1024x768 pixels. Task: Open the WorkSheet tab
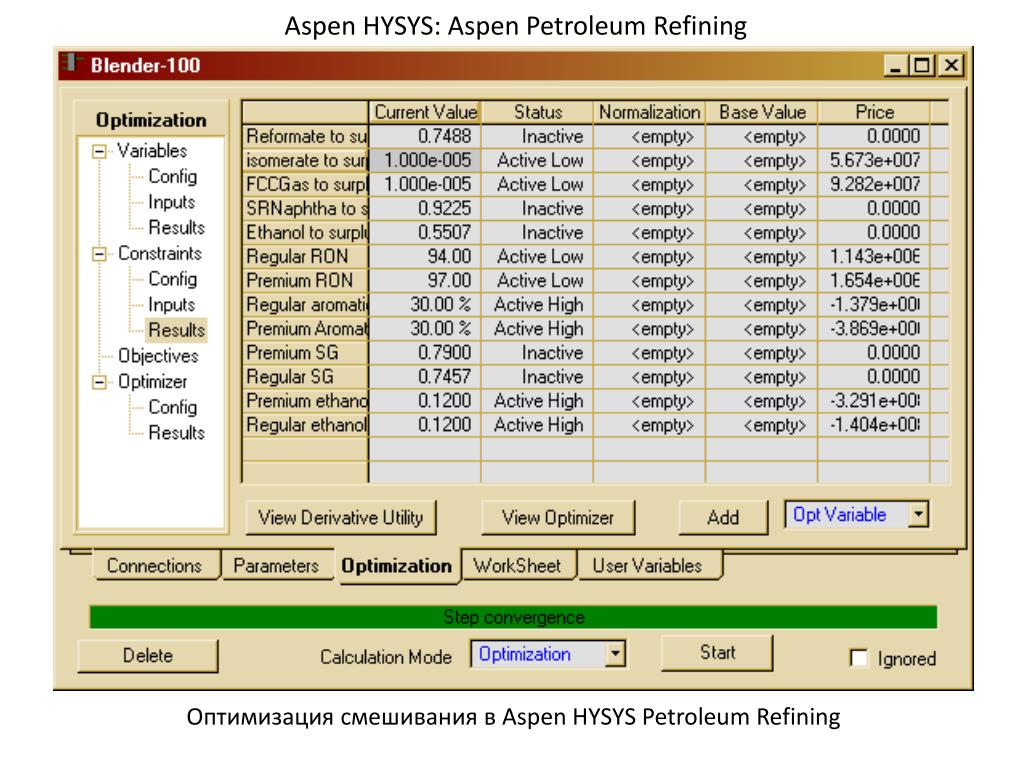[x=517, y=566]
